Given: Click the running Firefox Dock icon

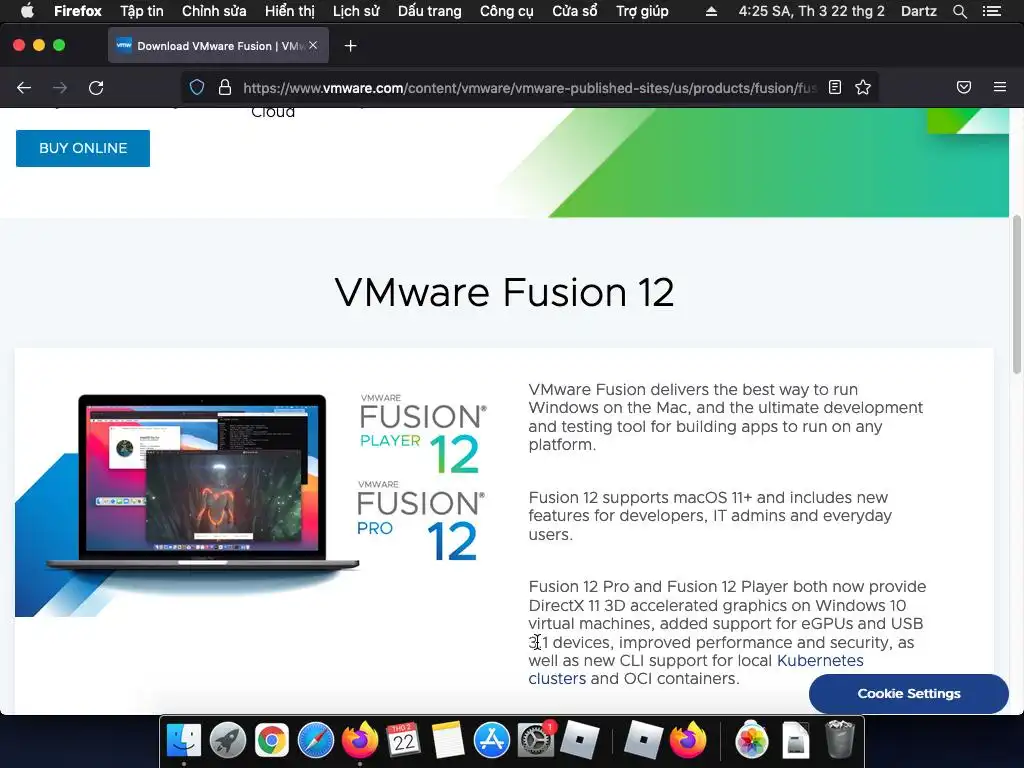Looking at the screenshot, I should tap(360, 740).
